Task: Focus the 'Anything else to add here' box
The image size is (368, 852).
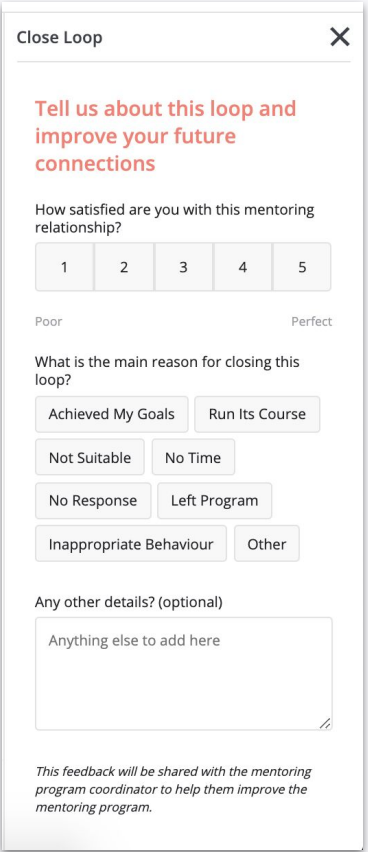Action: click(x=184, y=673)
